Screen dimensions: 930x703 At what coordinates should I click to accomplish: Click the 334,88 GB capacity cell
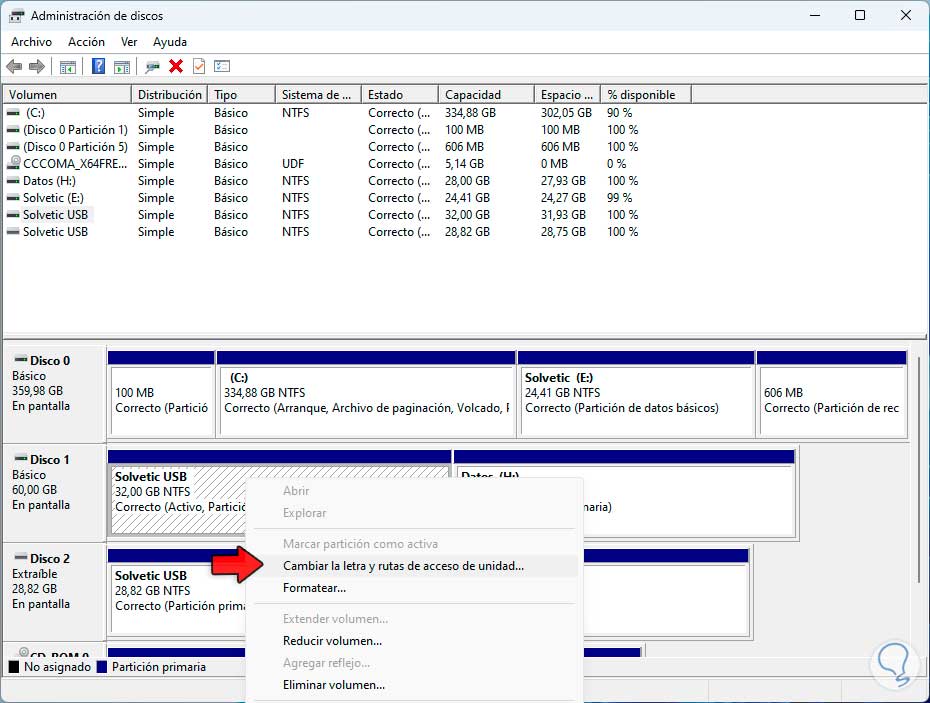470,113
